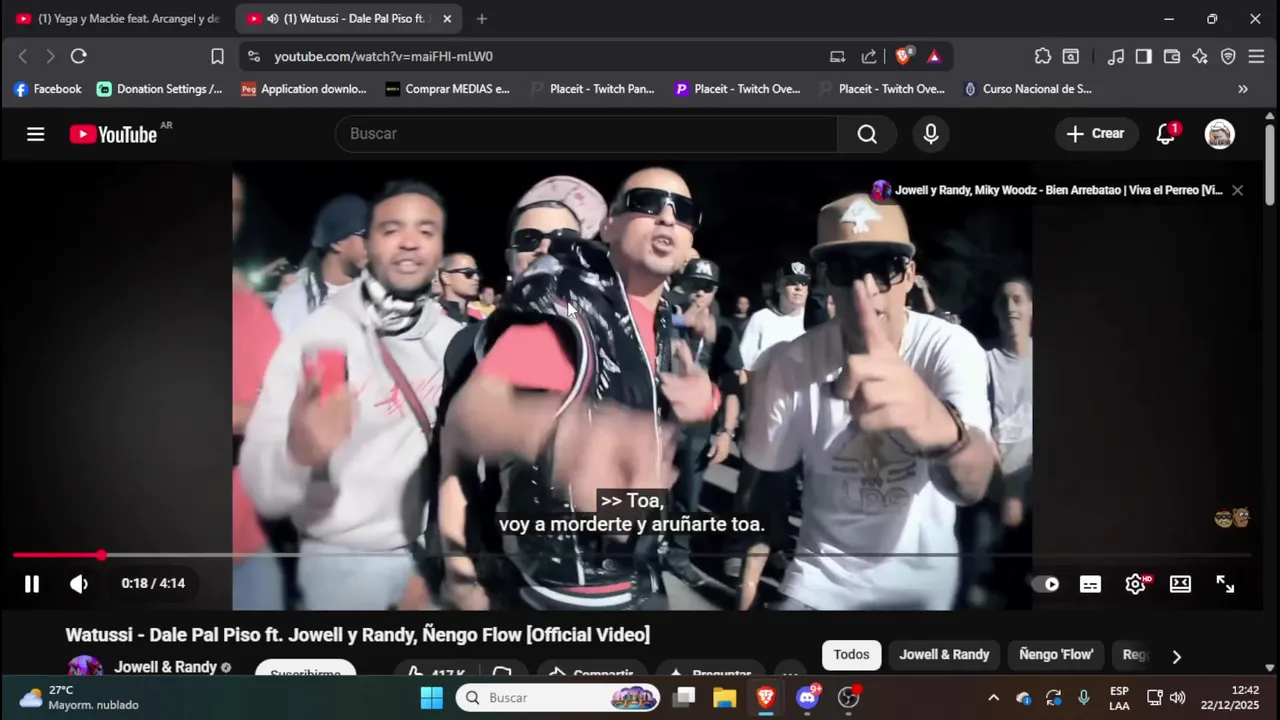Close the Watussi - Dale Pal Piso tab
This screenshot has width=1280, height=720.
tap(447, 19)
